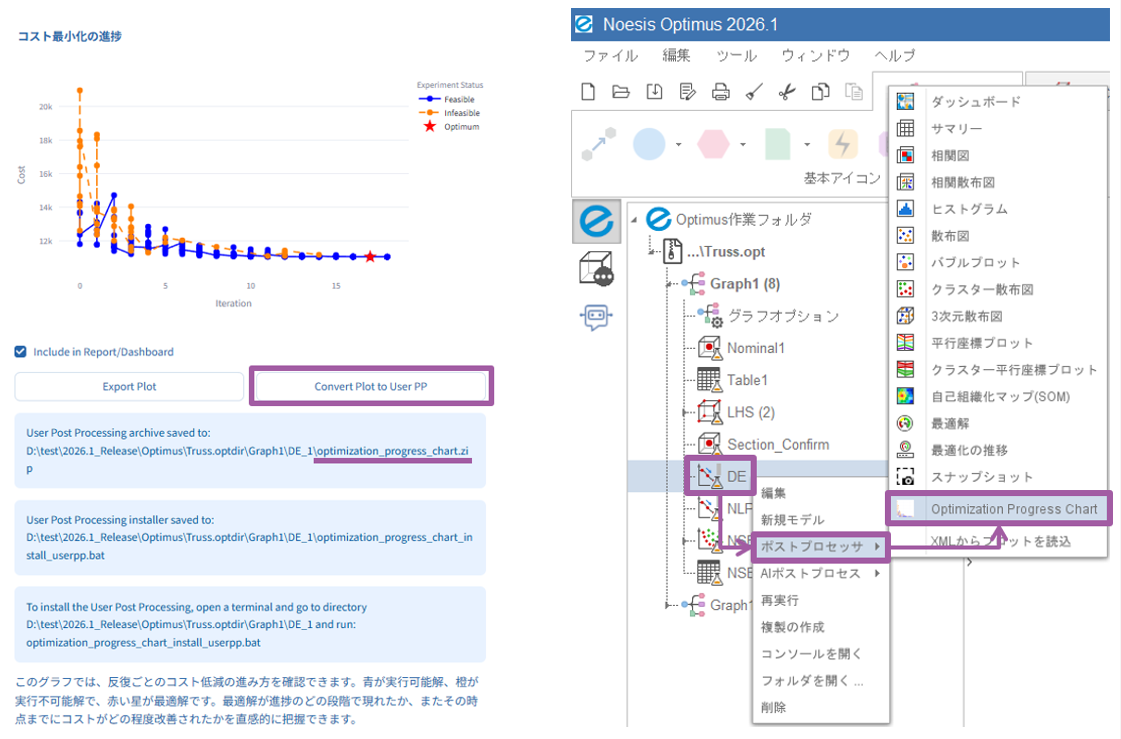Viewport: 1121px width, 739px height.
Task: Open the ツール menu
Action: (736, 56)
